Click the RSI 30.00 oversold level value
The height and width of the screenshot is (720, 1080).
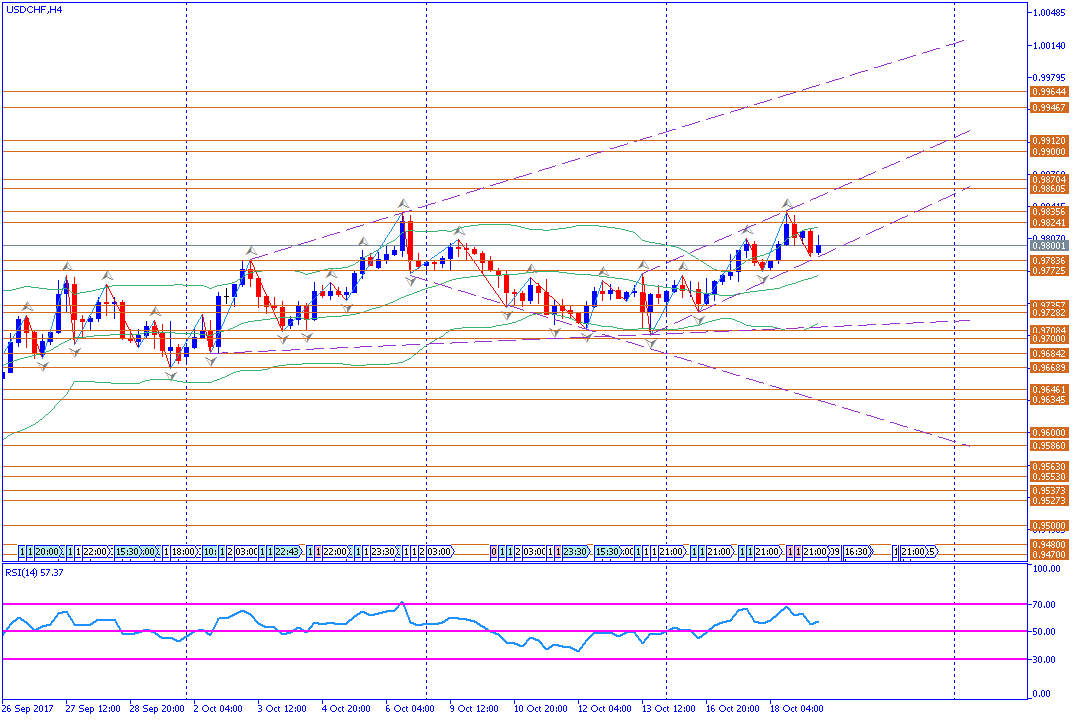click(1045, 660)
